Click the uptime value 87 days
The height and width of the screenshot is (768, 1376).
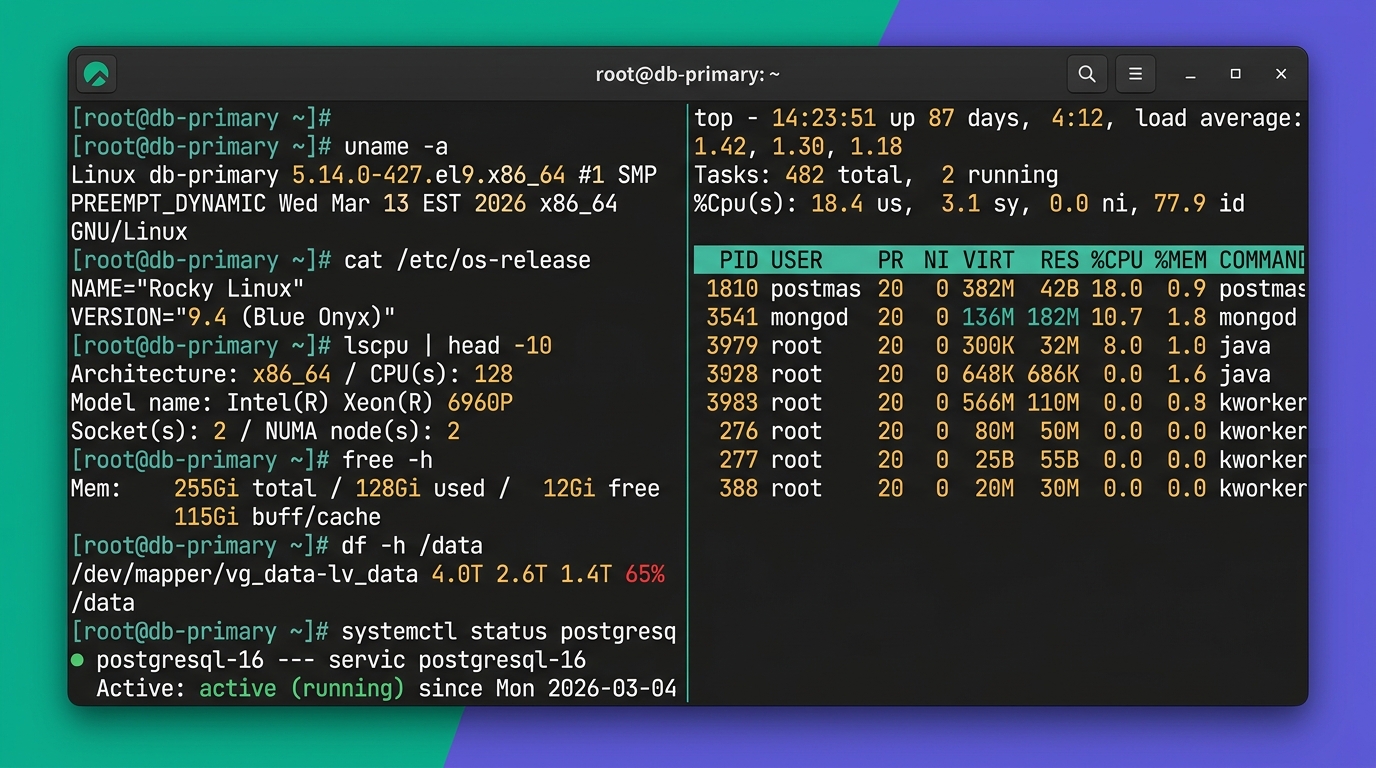click(x=973, y=118)
